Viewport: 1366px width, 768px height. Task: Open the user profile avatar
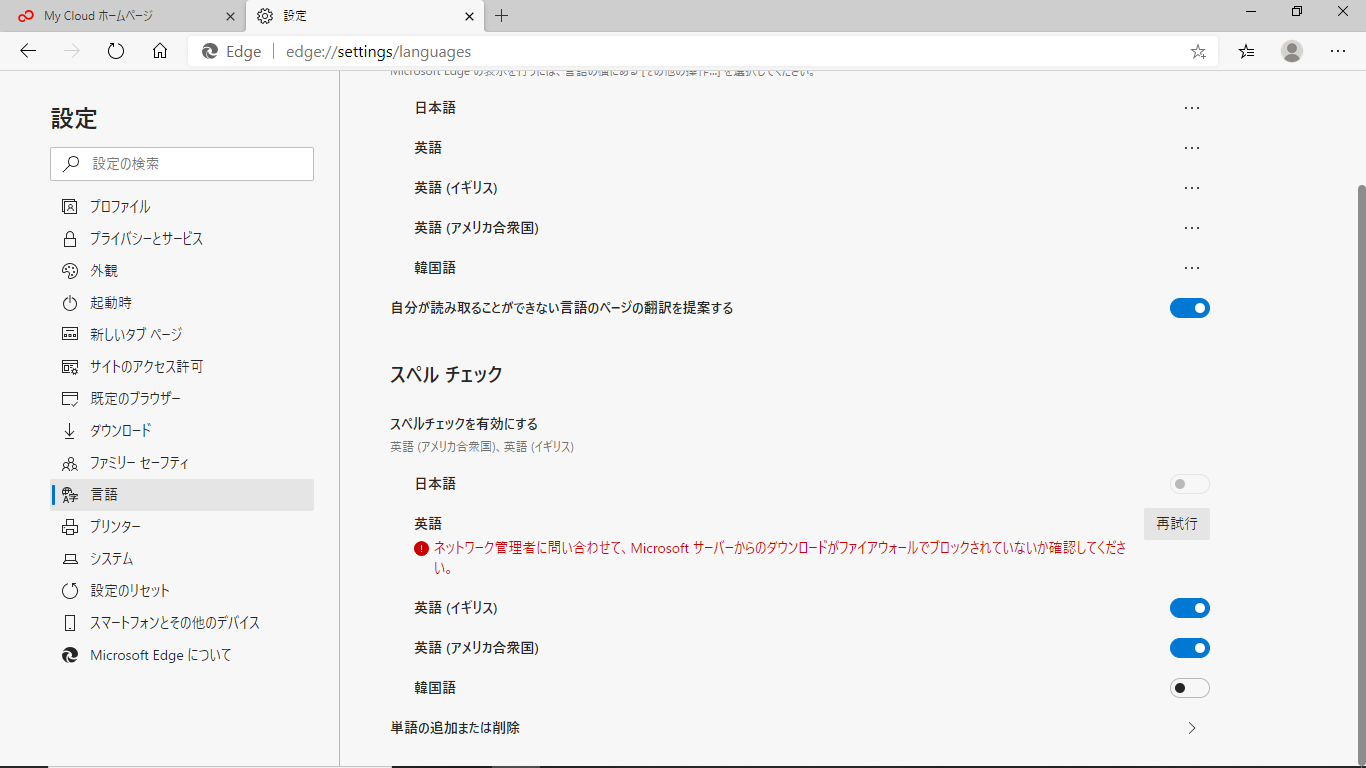[x=1292, y=51]
